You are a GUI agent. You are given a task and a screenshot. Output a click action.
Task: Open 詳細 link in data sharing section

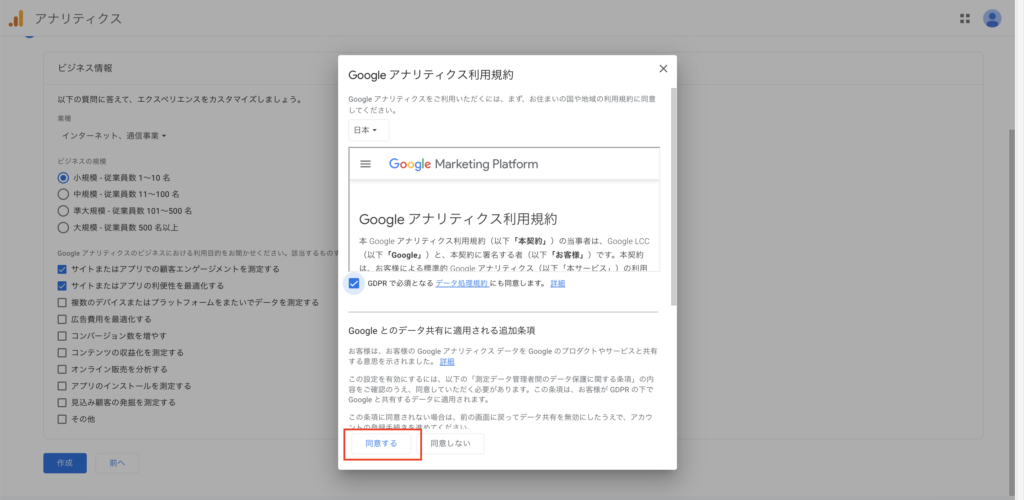tap(447, 361)
